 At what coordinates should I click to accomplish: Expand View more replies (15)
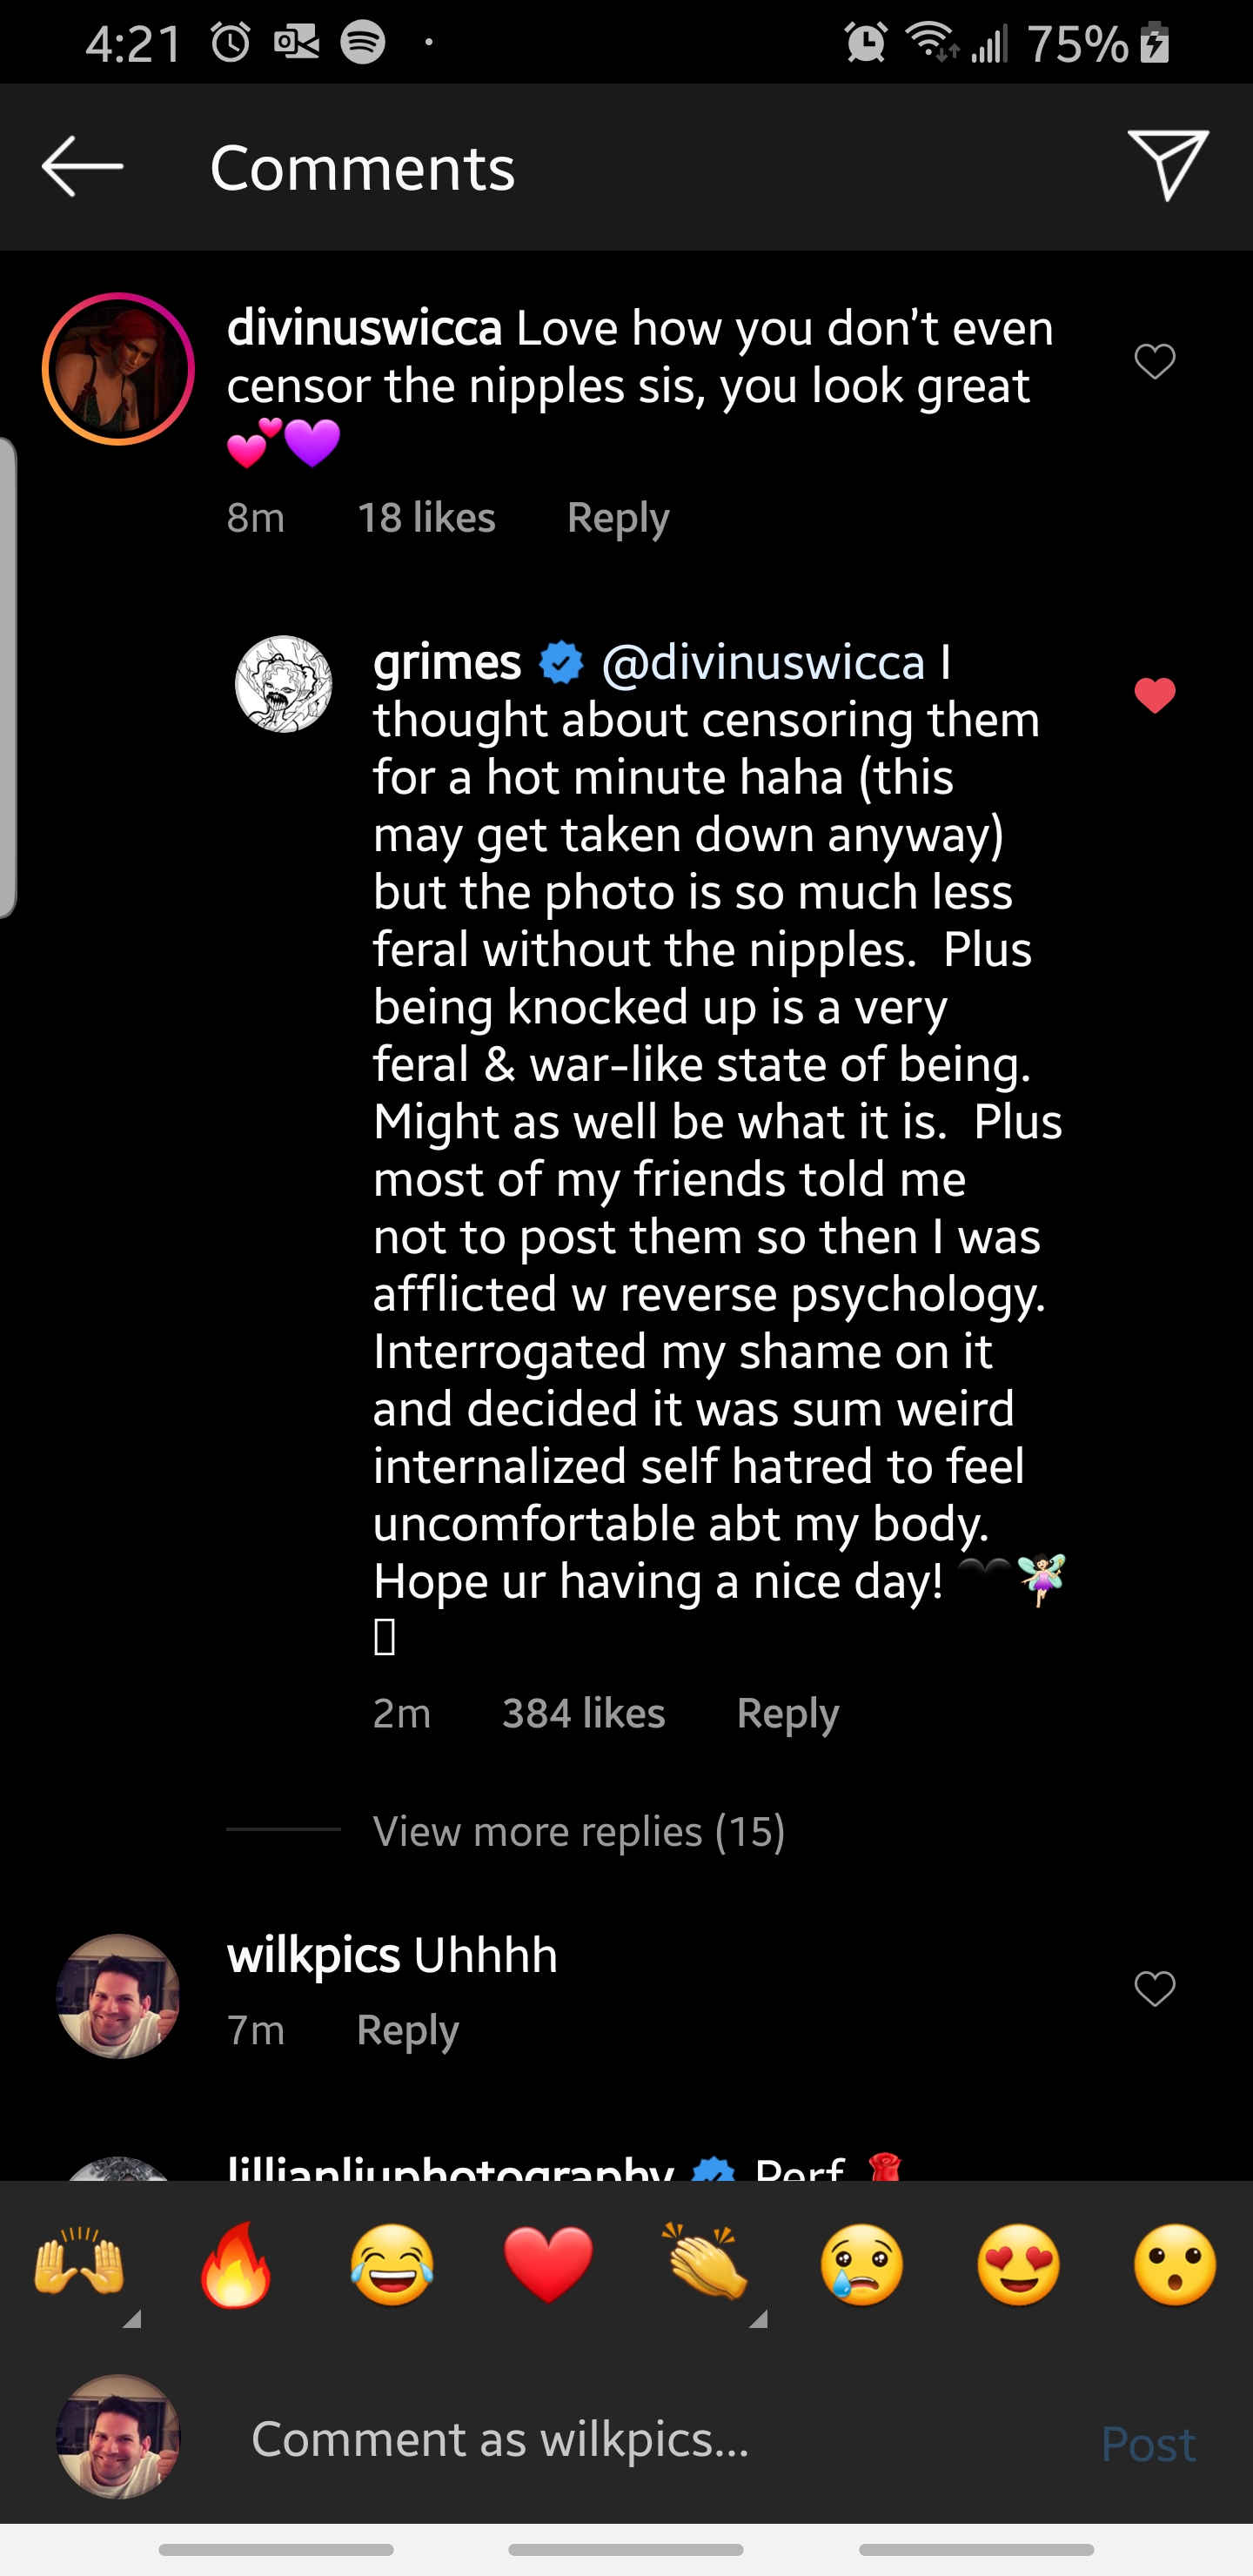[x=578, y=1831]
